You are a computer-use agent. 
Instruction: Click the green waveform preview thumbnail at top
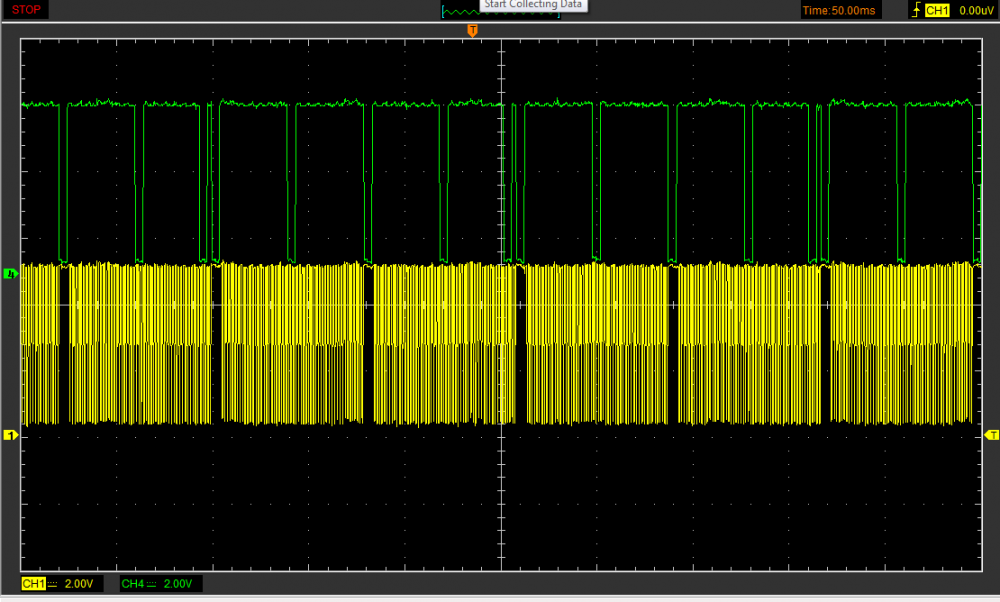[459, 12]
